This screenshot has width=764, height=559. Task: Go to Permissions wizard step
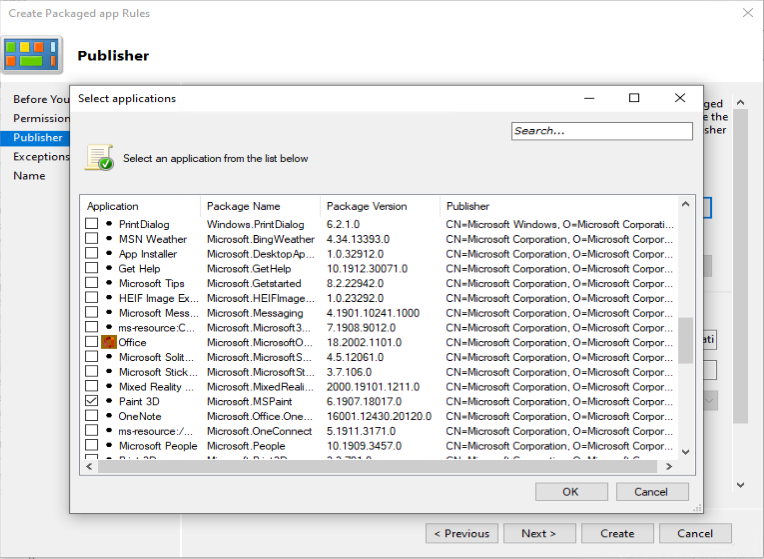point(41,118)
